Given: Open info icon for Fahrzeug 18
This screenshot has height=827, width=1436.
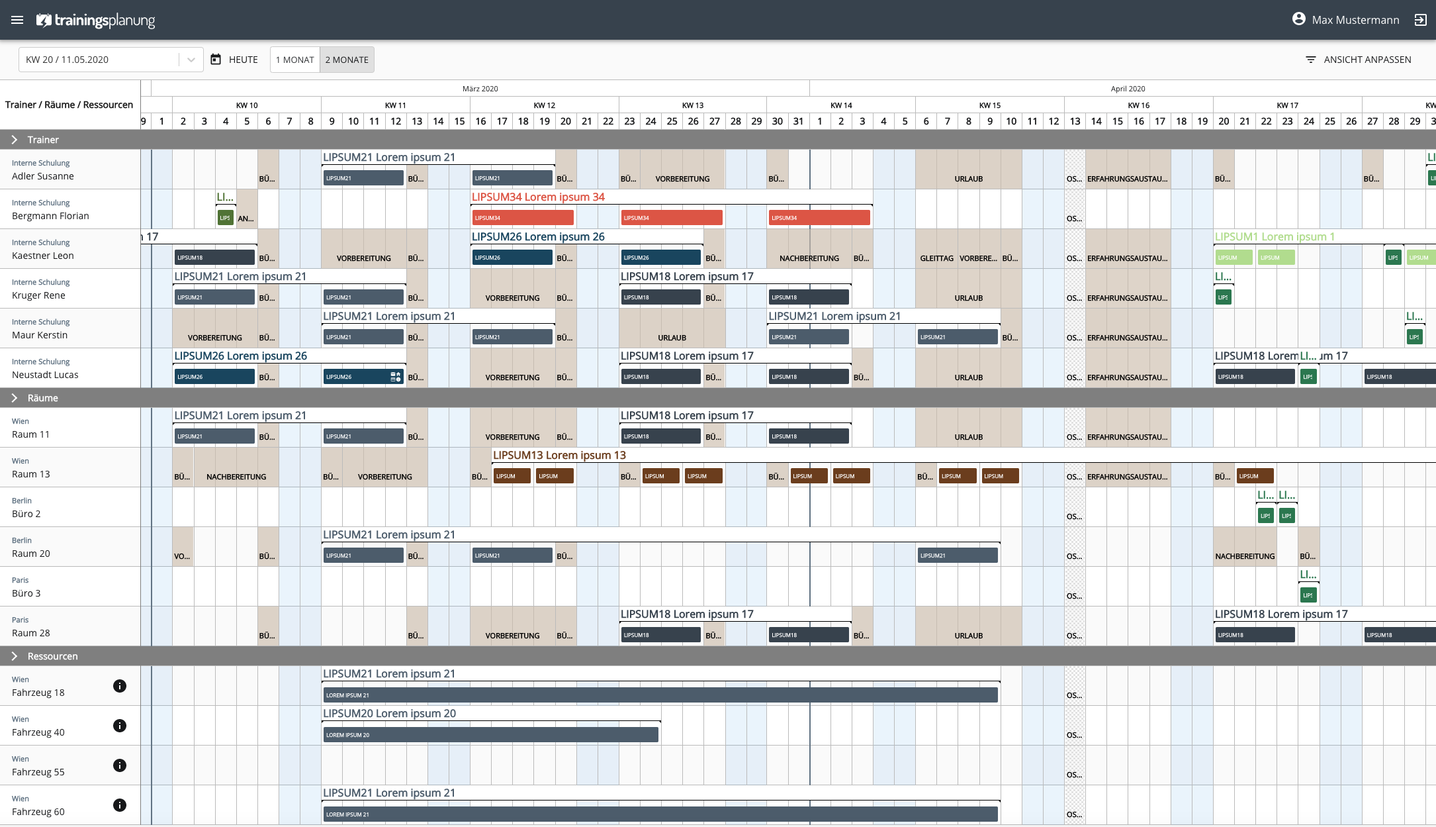Looking at the screenshot, I should coord(120,686).
